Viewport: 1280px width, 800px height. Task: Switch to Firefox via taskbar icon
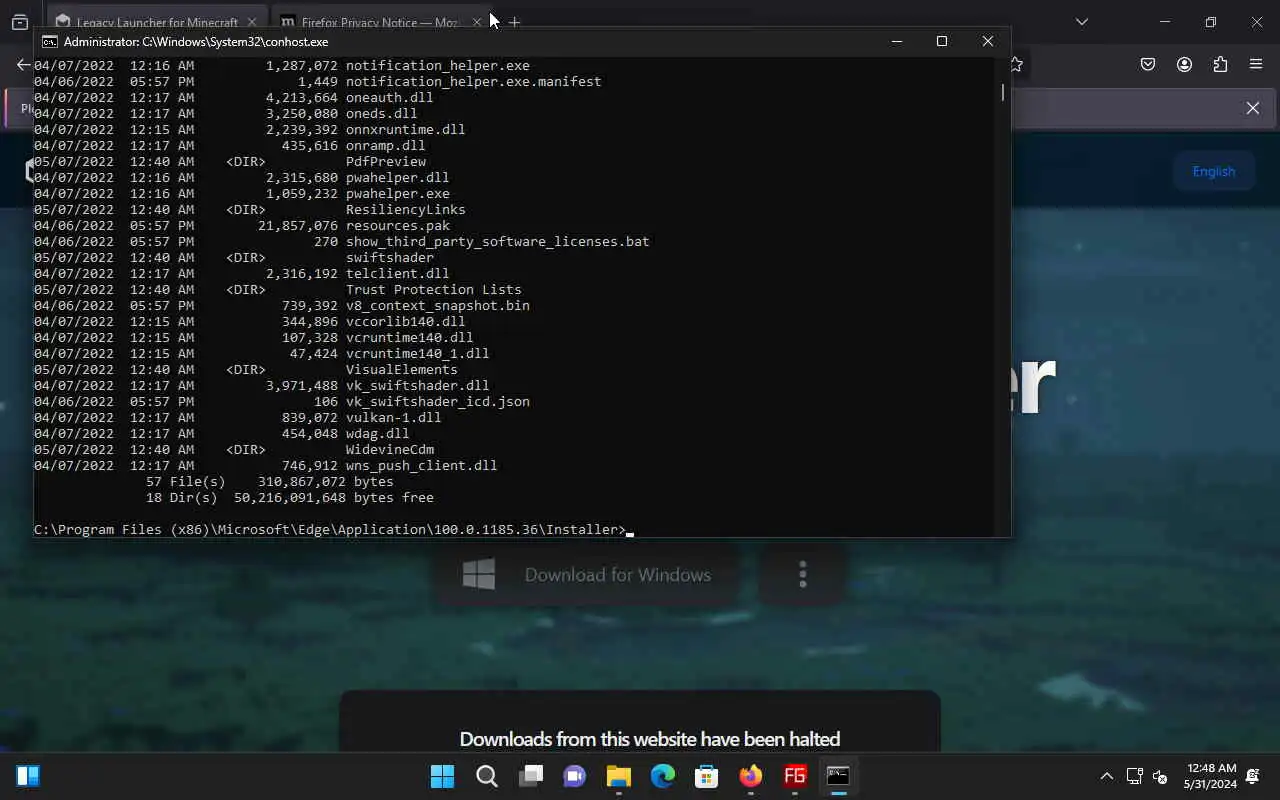tap(751, 776)
